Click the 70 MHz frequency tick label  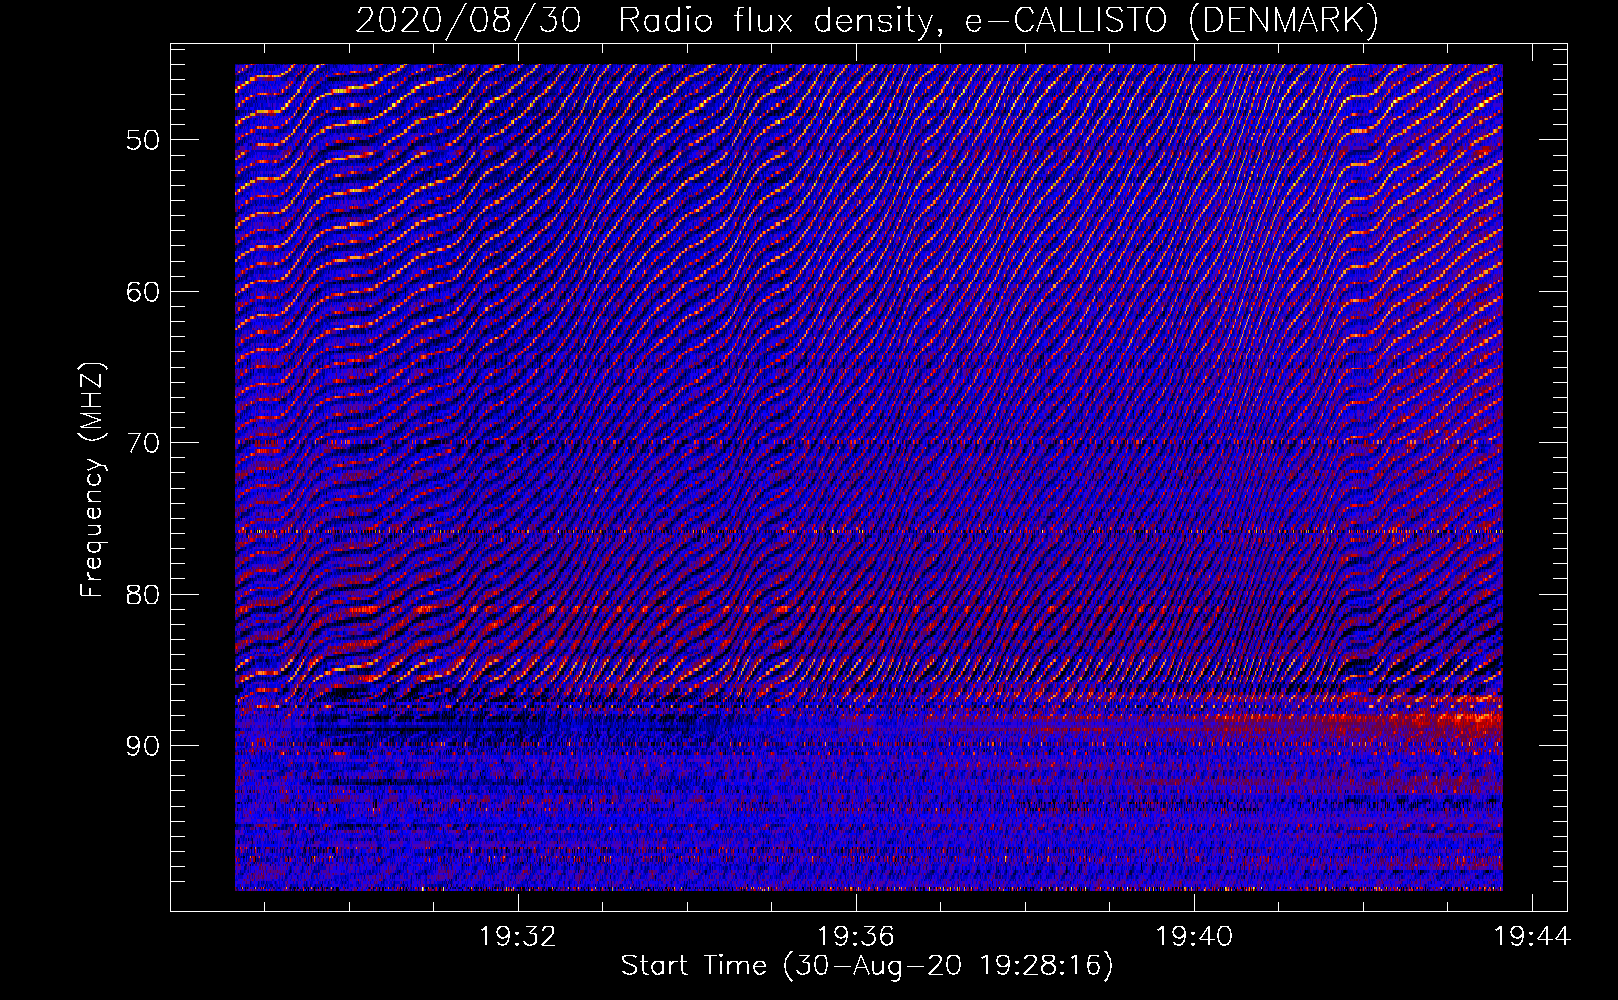pyautogui.click(x=142, y=443)
